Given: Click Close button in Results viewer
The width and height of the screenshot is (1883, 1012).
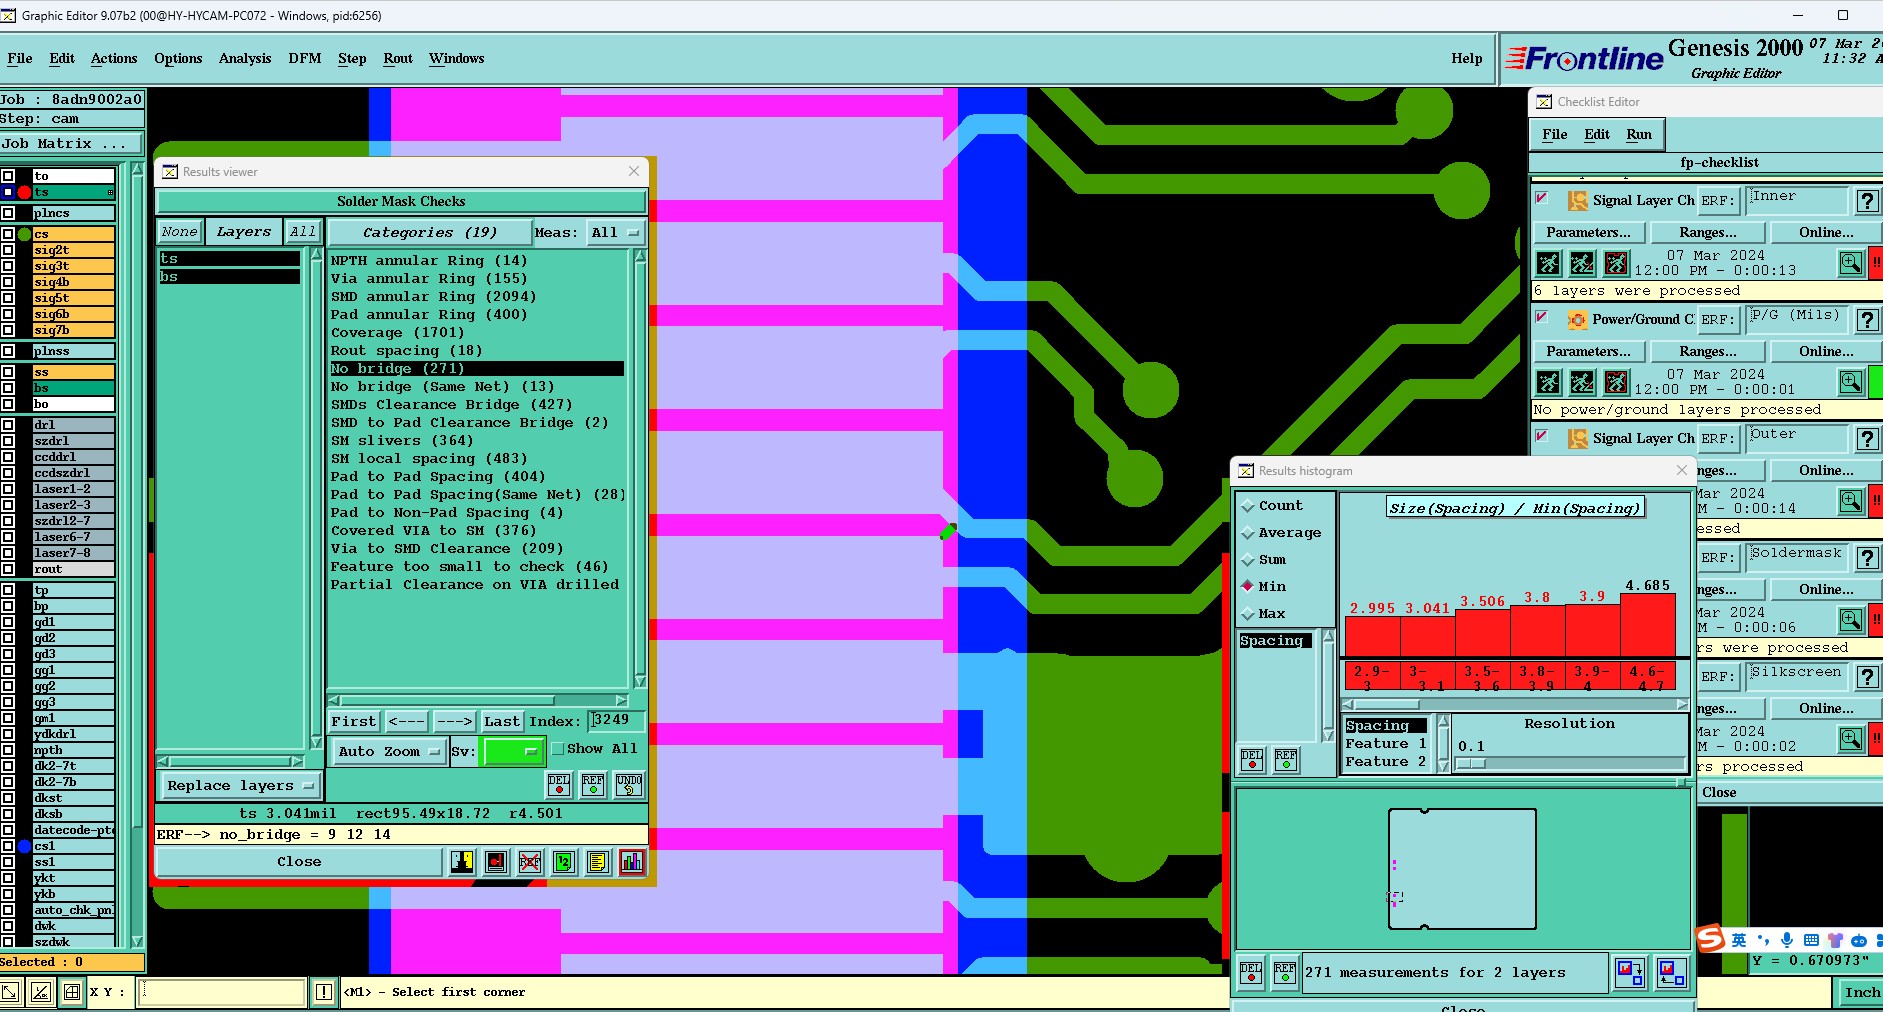Looking at the screenshot, I should (299, 861).
